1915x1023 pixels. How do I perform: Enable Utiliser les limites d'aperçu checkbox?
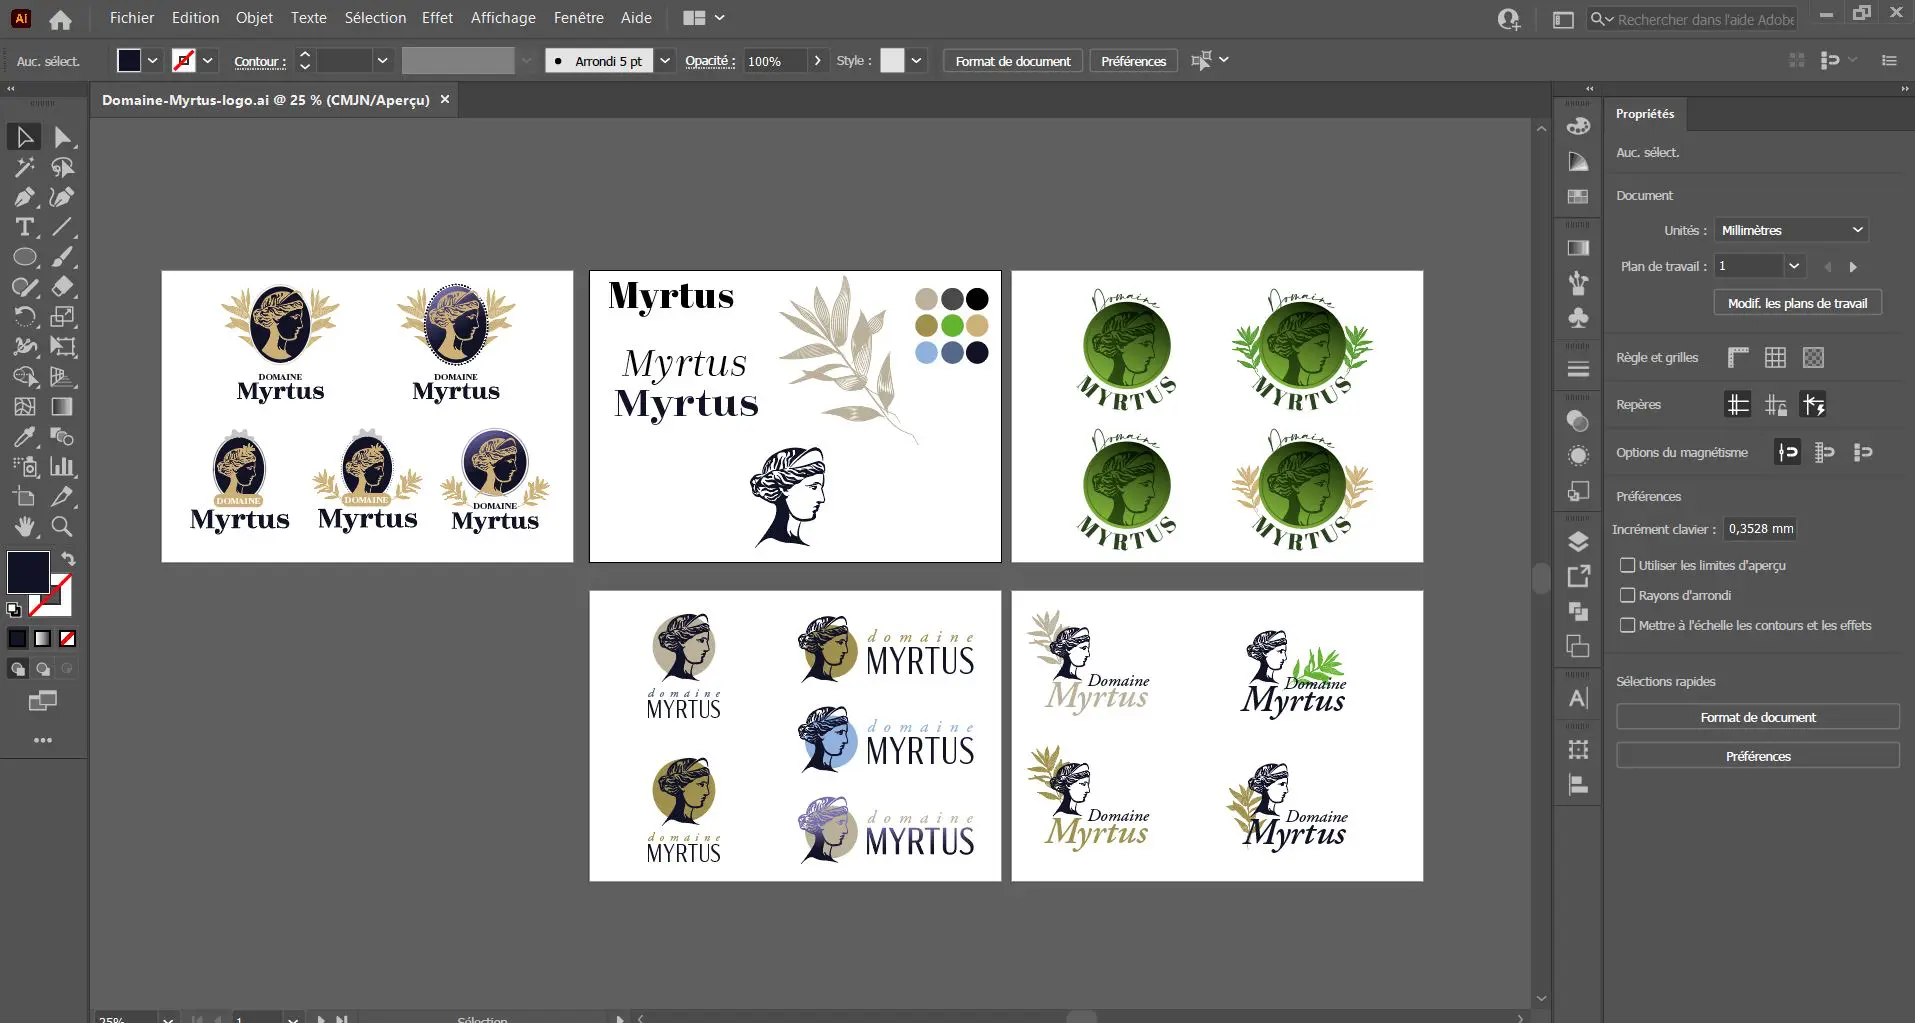point(1628,565)
